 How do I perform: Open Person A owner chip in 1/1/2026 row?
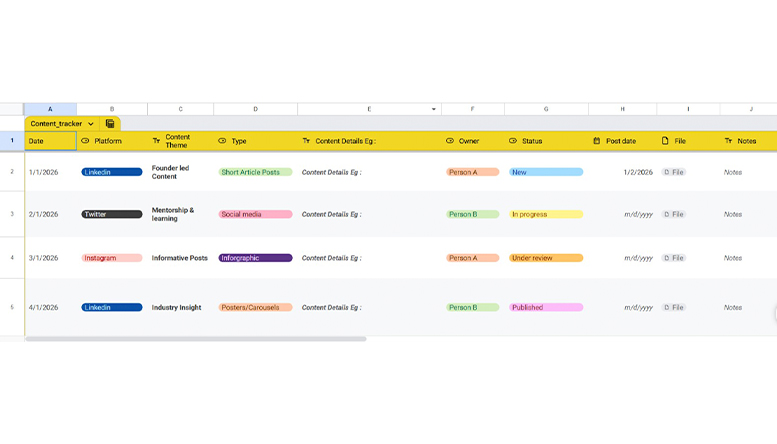[x=473, y=172]
